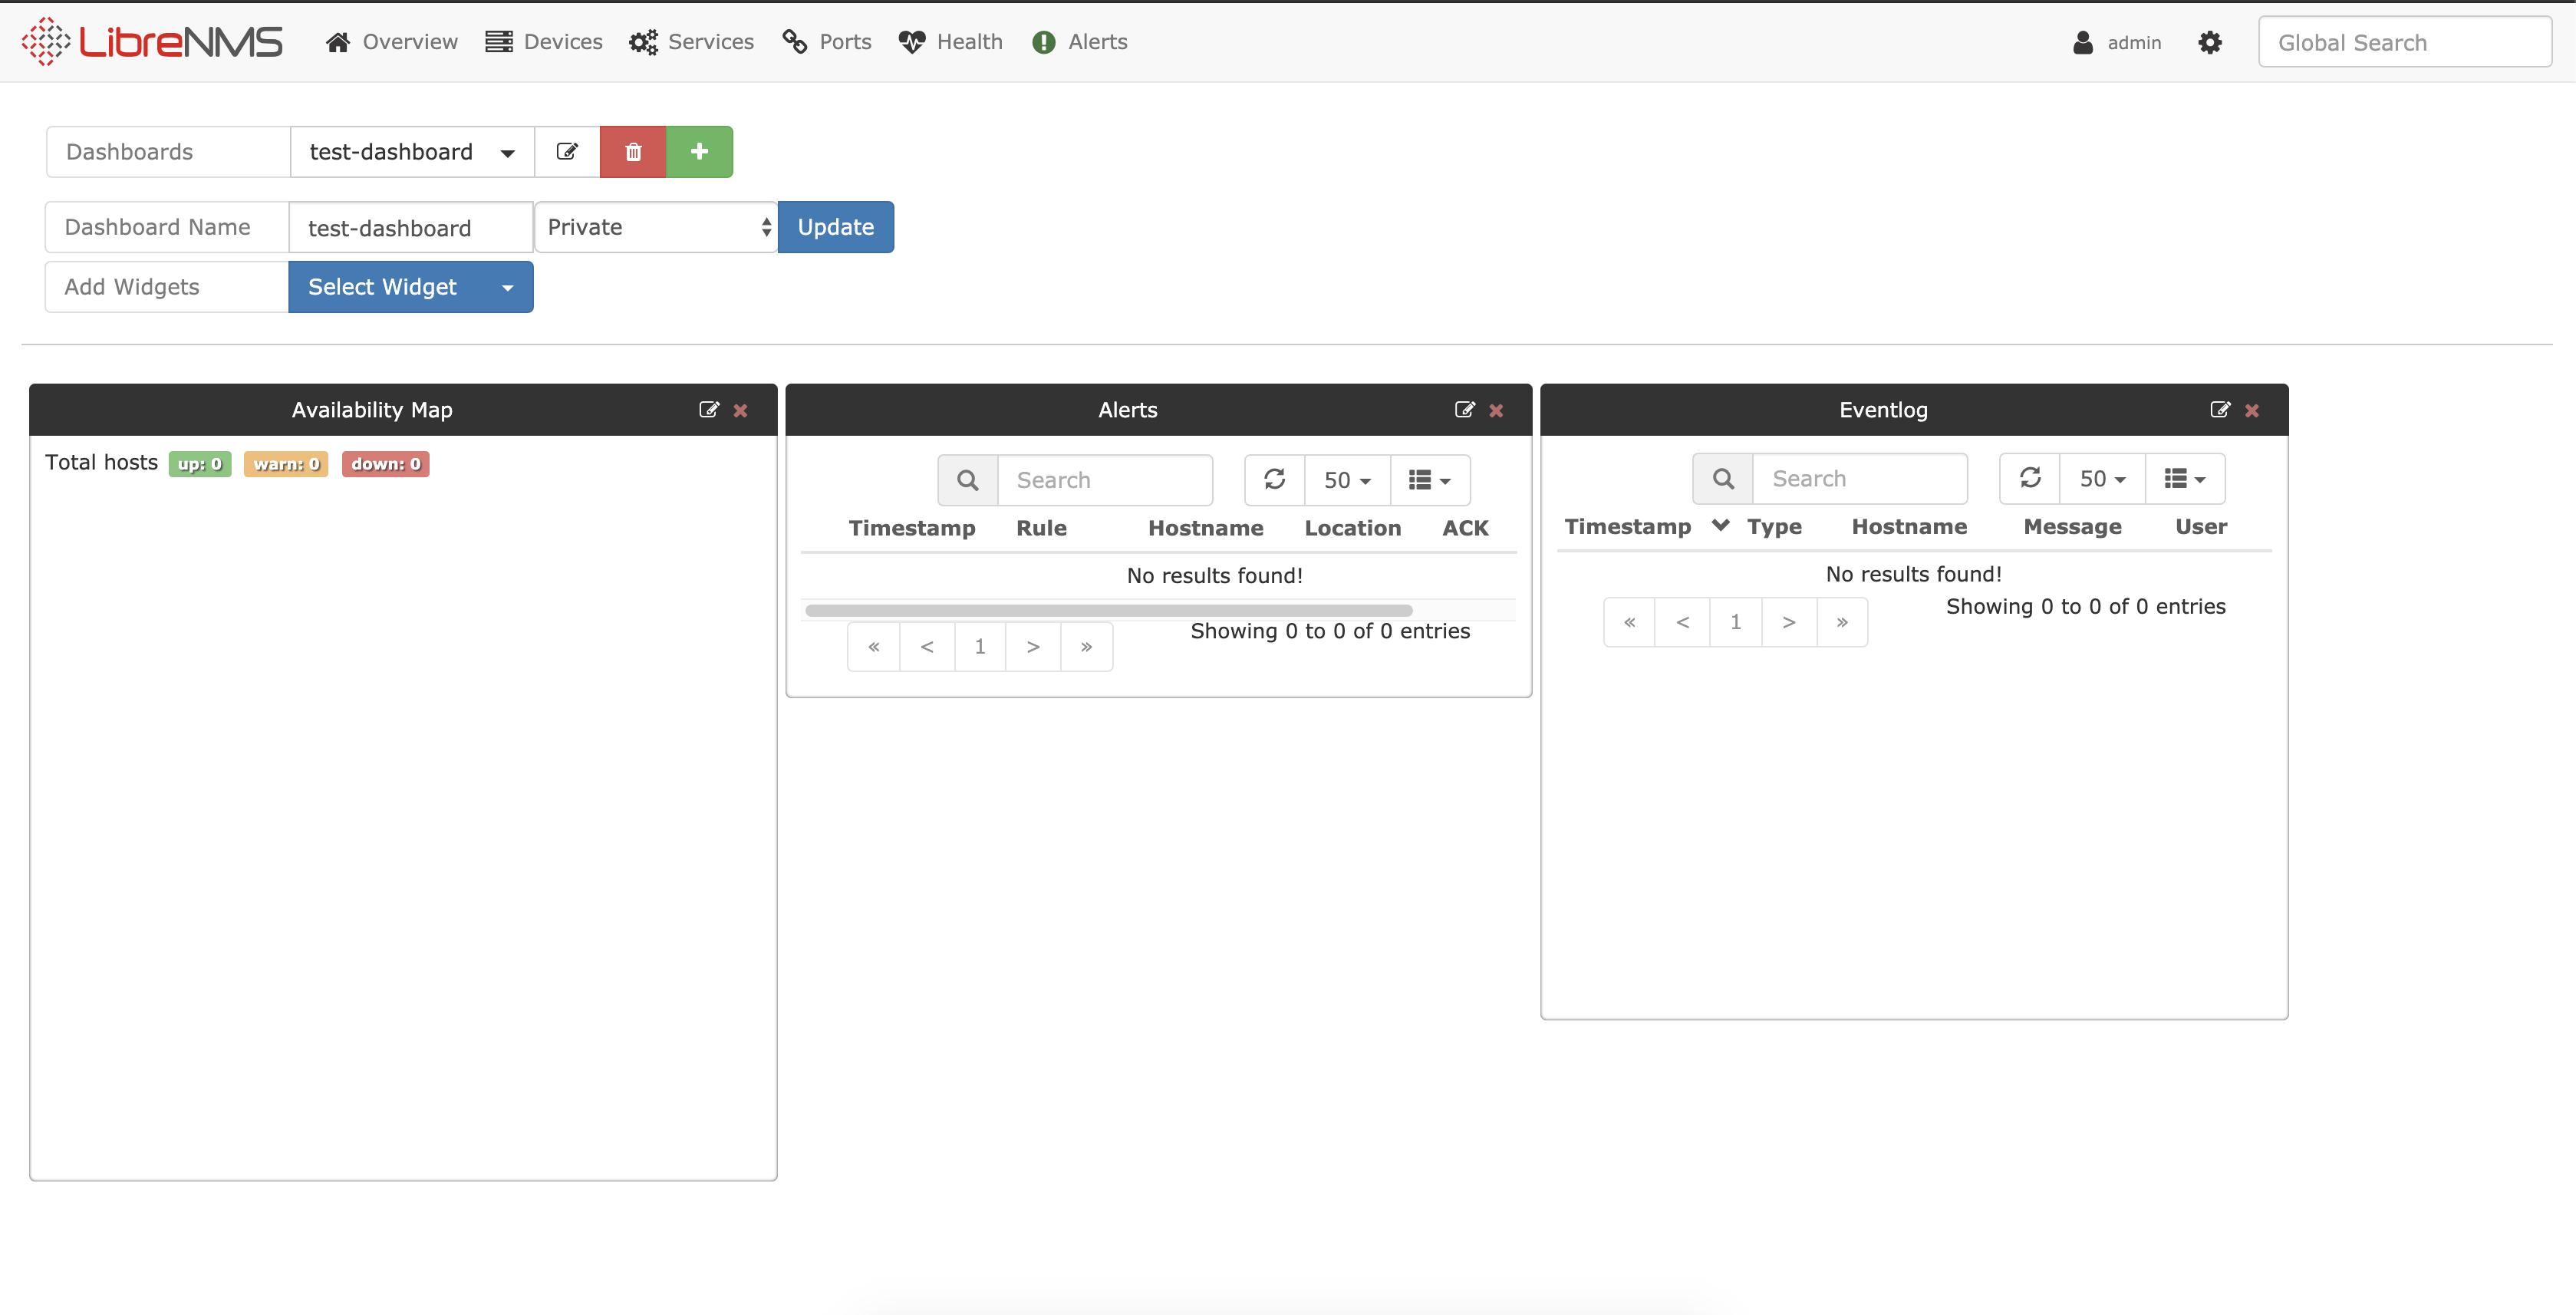Click the green add dashboard plus icon
The image size is (2576, 1315).
(x=699, y=152)
